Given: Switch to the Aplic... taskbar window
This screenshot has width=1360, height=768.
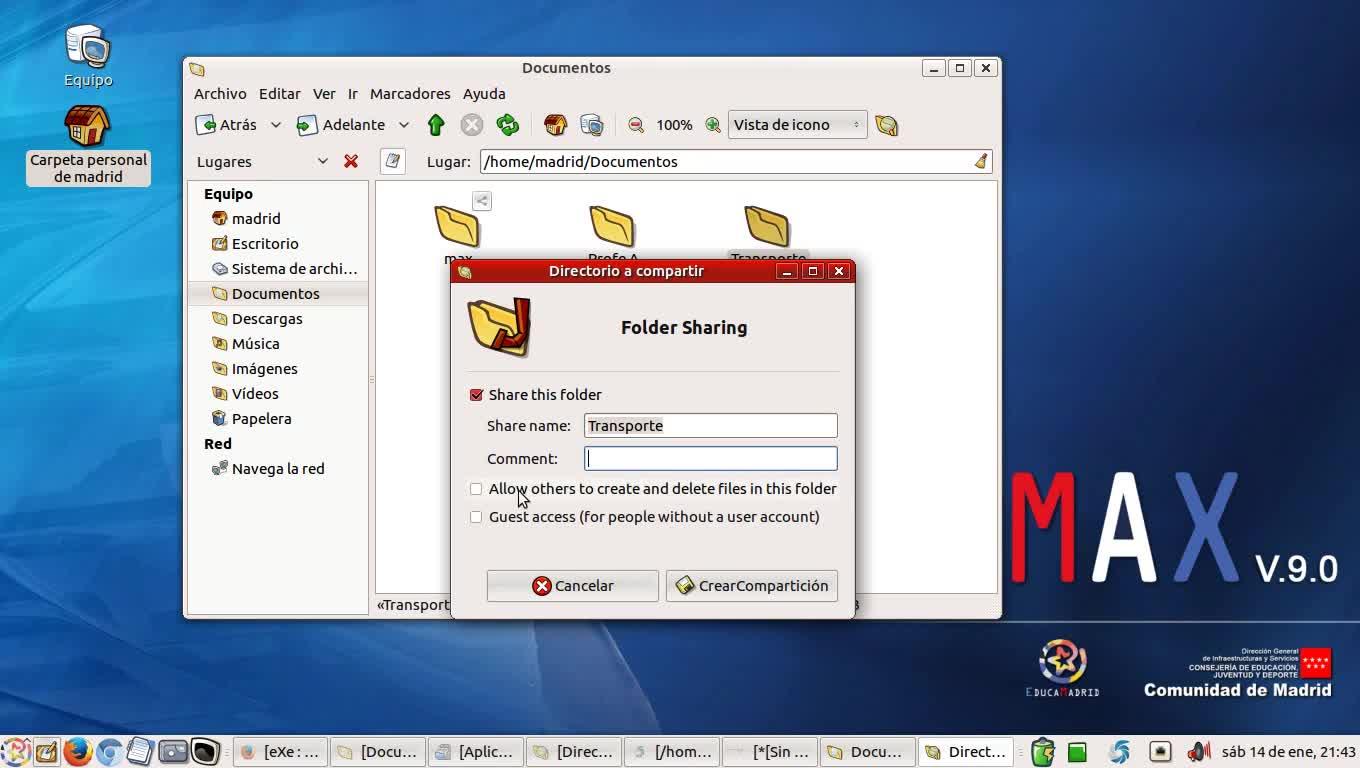Looking at the screenshot, I should (476, 752).
